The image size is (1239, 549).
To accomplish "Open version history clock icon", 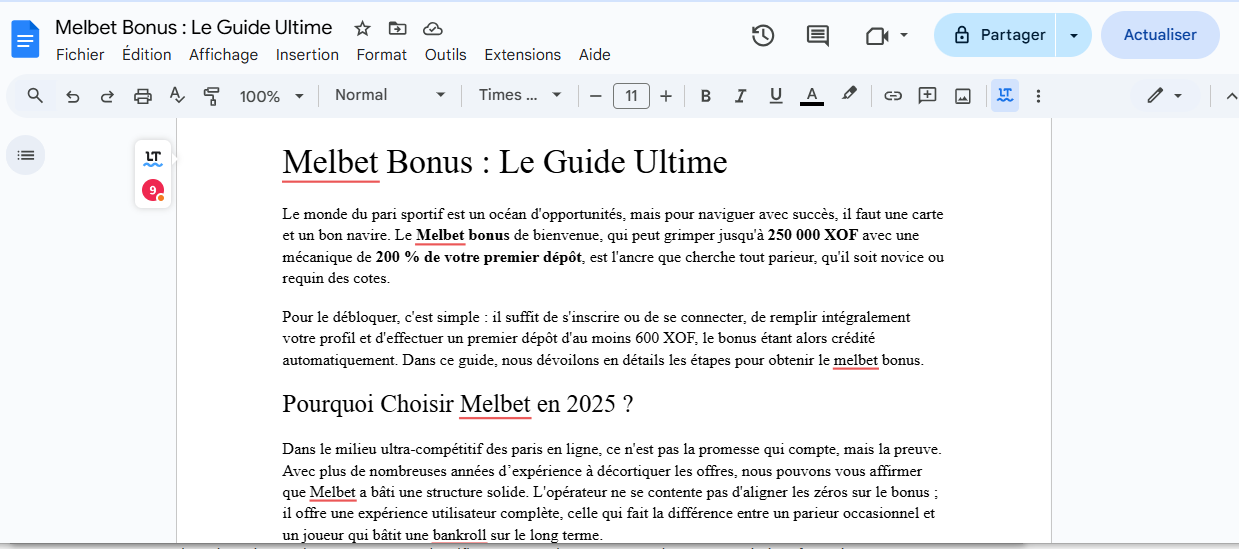I will [763, 36].
